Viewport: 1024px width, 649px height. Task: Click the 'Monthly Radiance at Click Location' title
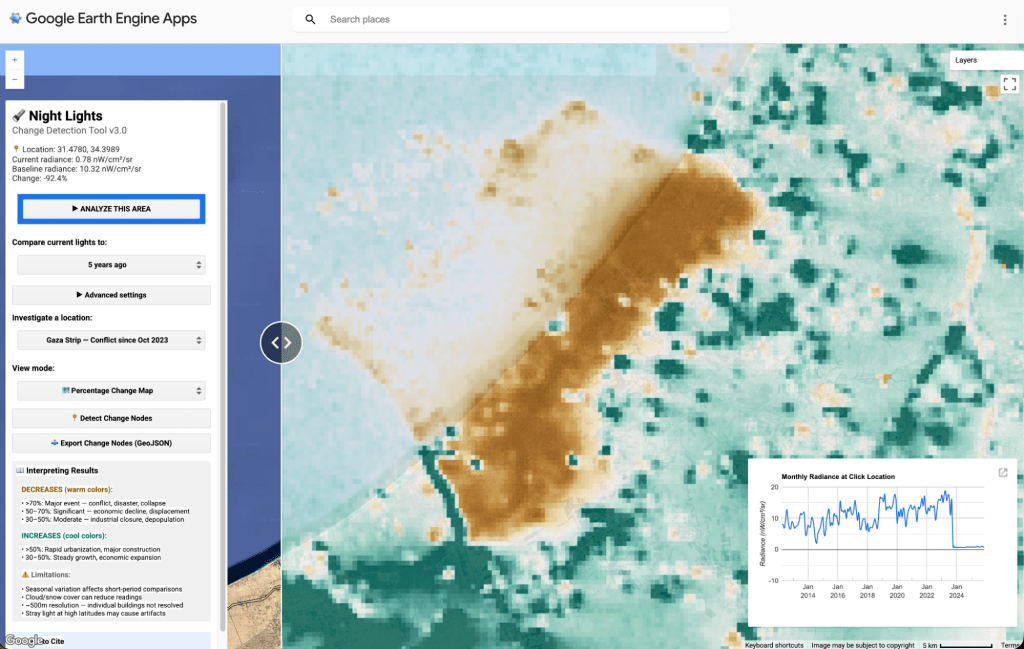(838, 477)
